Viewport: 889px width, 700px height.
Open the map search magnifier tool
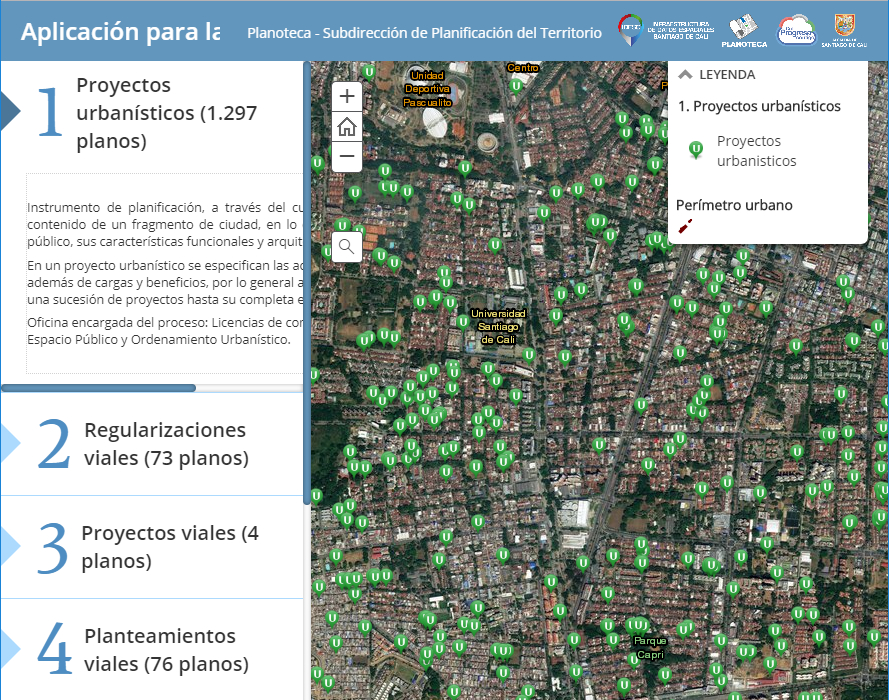[x=346, y=246]
